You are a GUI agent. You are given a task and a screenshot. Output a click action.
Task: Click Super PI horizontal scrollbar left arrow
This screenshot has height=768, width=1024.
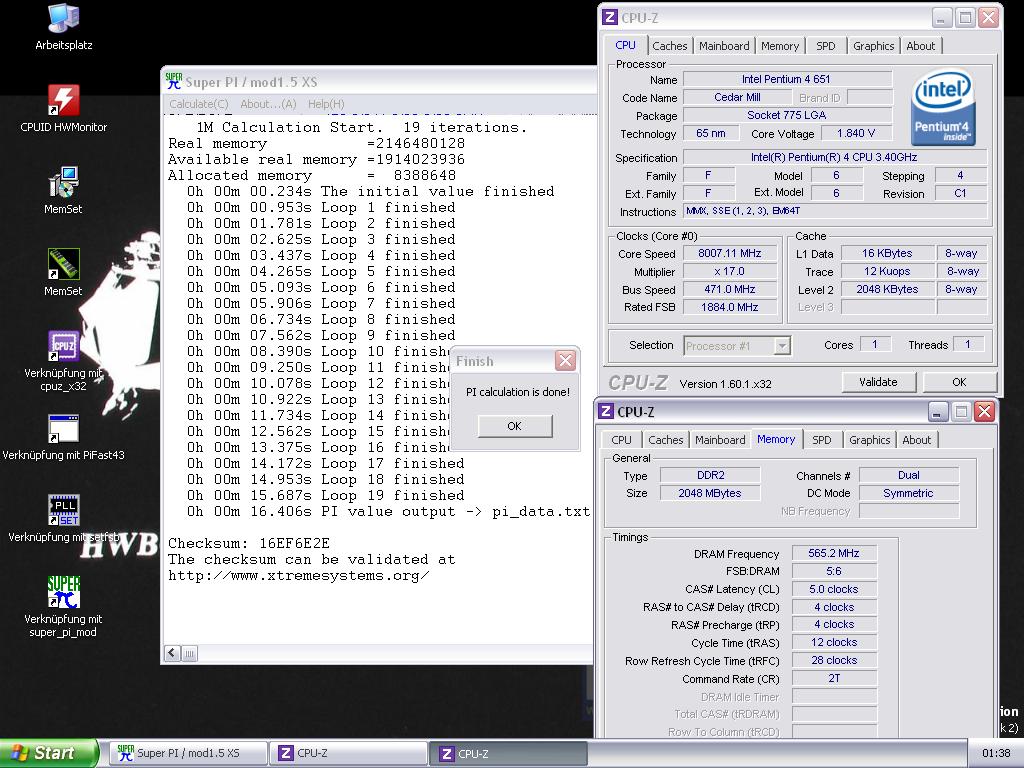(x=172, y=653)
